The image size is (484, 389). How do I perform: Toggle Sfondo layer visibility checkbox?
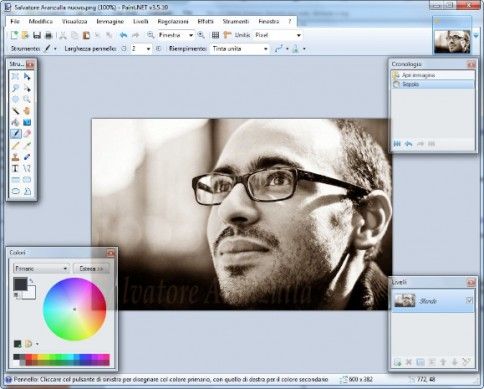click(469, 300)
